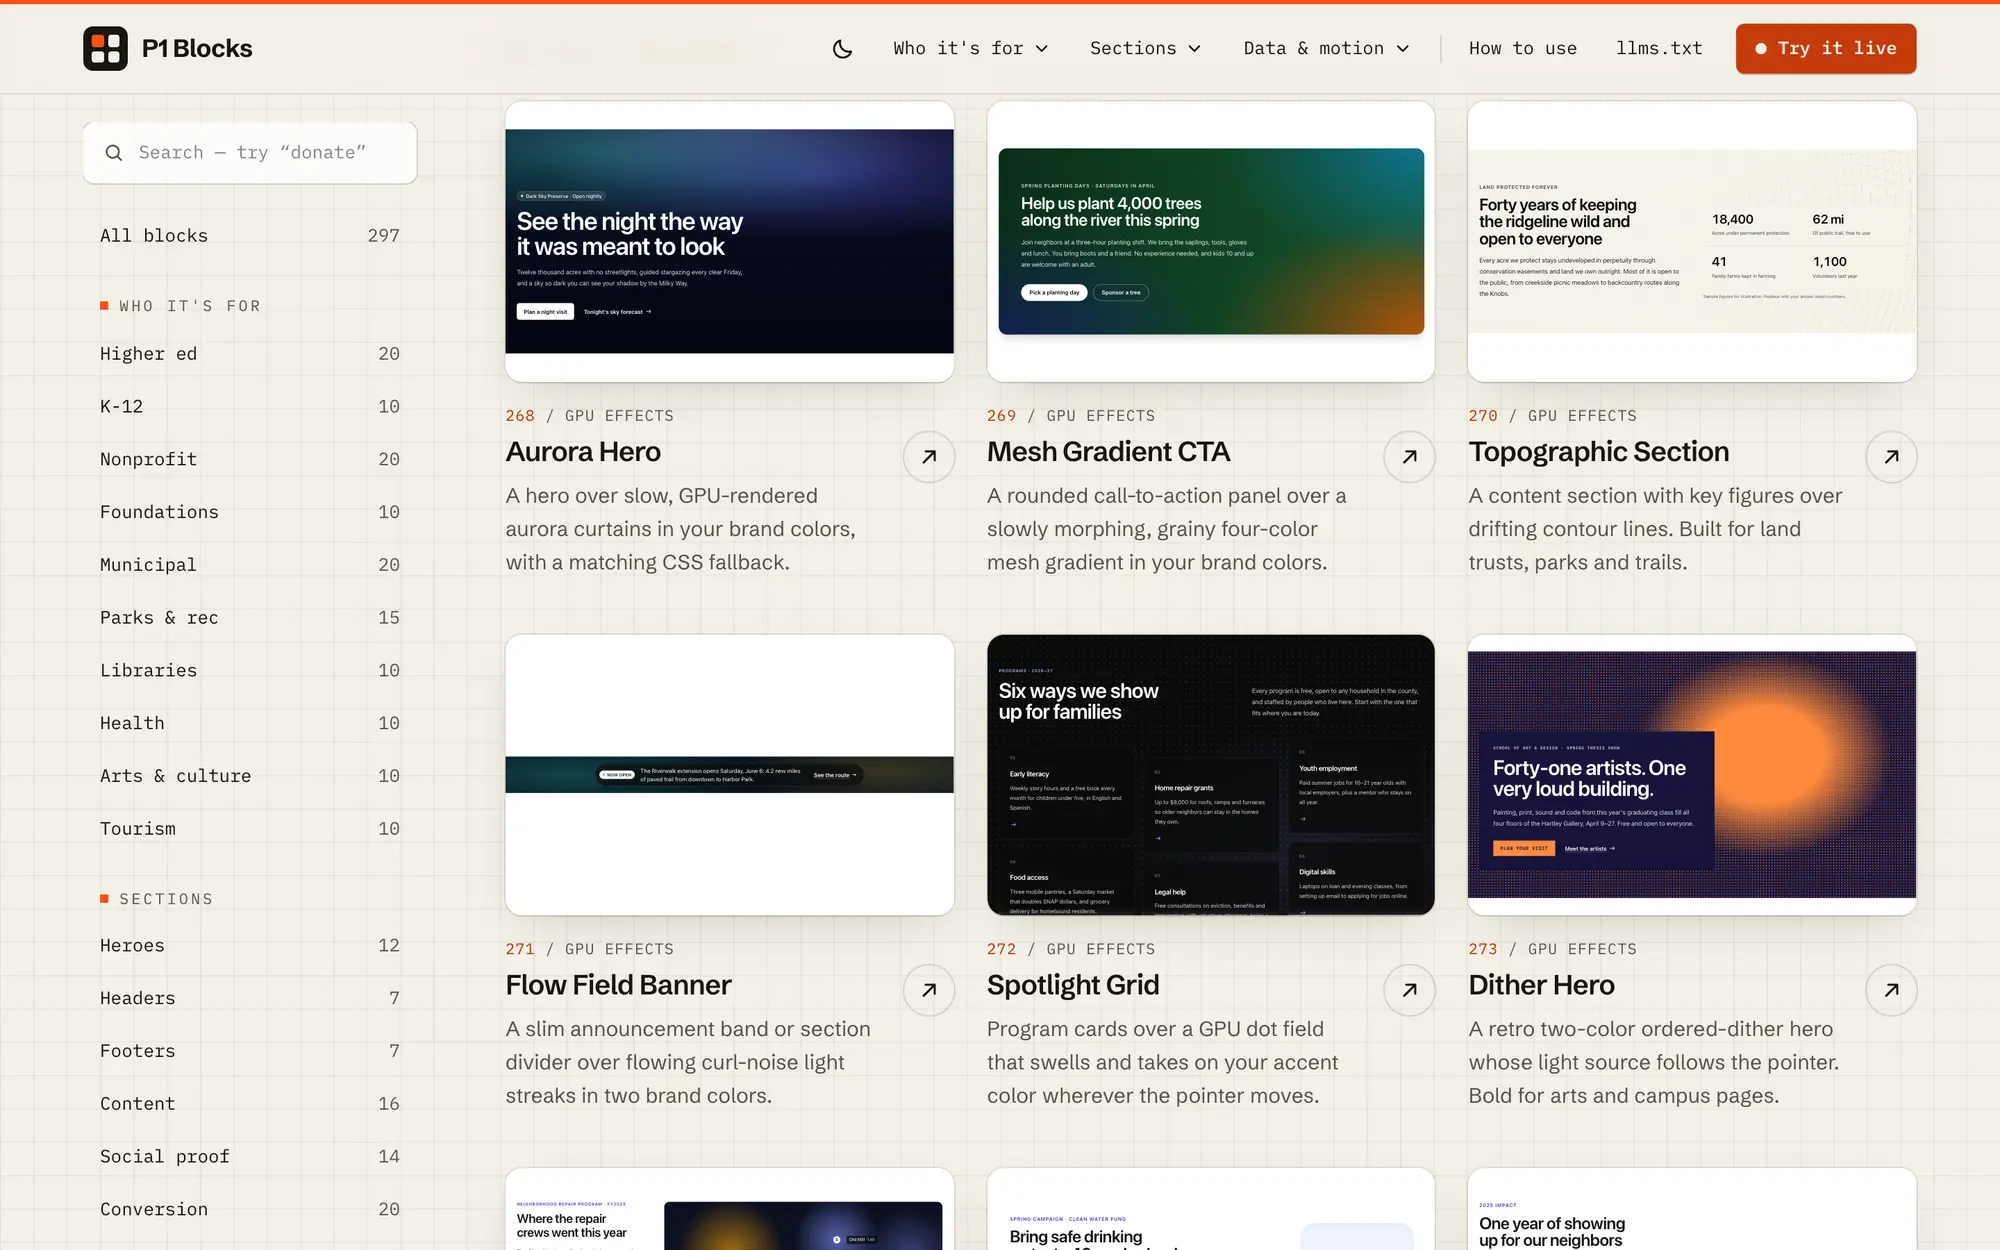Focus the search blocks input field
2000x1250 pixels.
[250, 153]
